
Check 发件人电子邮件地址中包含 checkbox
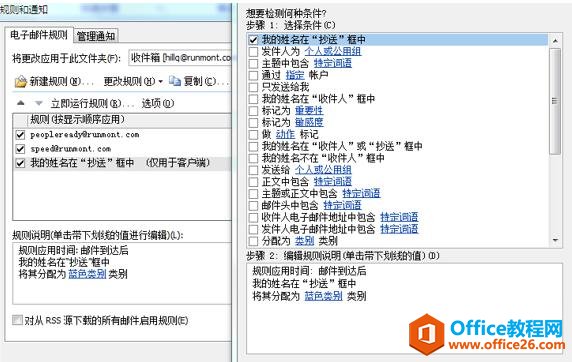(x=253, y=229)
